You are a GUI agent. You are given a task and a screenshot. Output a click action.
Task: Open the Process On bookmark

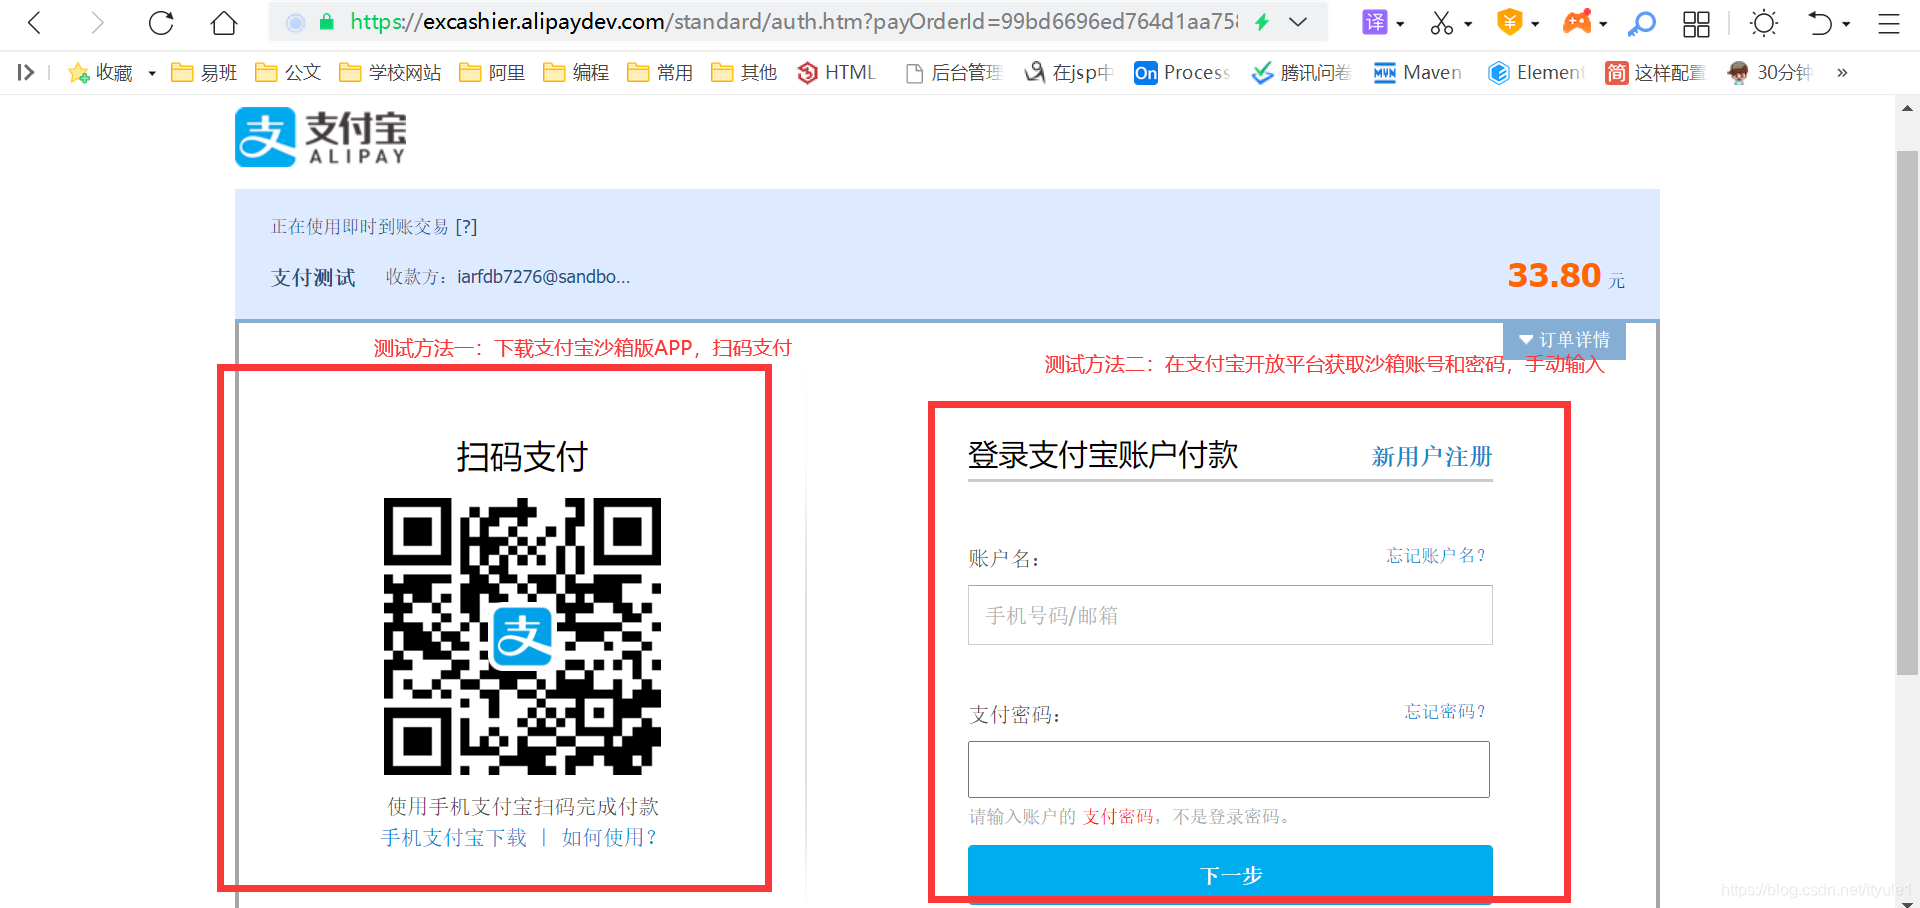1182,72
